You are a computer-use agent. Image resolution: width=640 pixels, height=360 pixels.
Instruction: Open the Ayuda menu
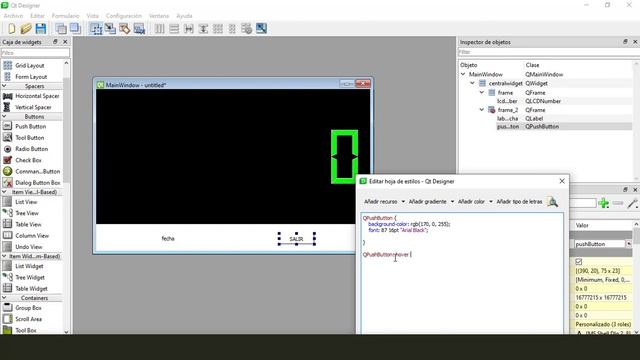pyautogui.click(x=184, y=16)
